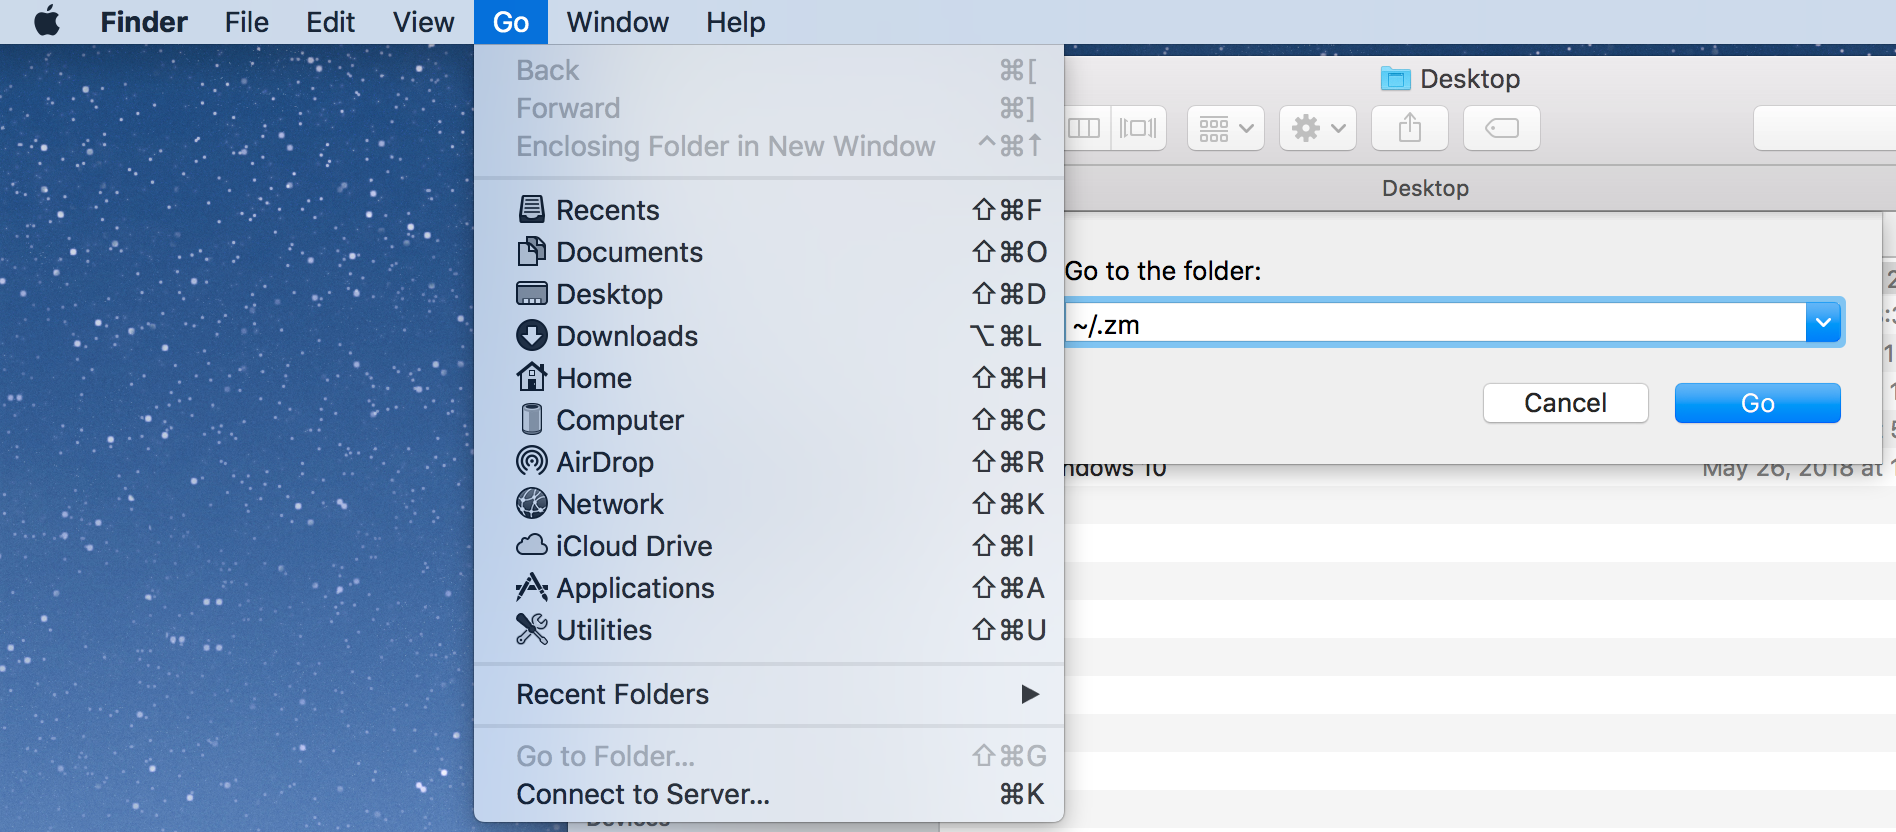This screenshot has width=1896, height=832.
Task: Click the blue Go button
Action: tap(1757, 403)
